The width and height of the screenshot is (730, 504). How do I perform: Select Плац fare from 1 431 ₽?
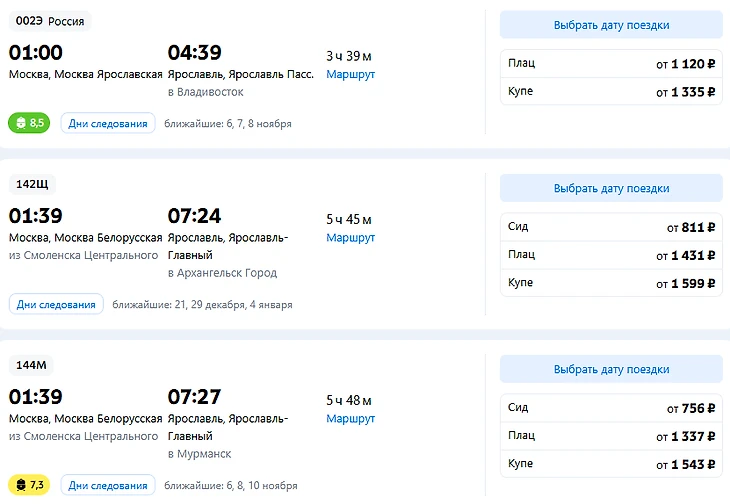coord(611,255)
